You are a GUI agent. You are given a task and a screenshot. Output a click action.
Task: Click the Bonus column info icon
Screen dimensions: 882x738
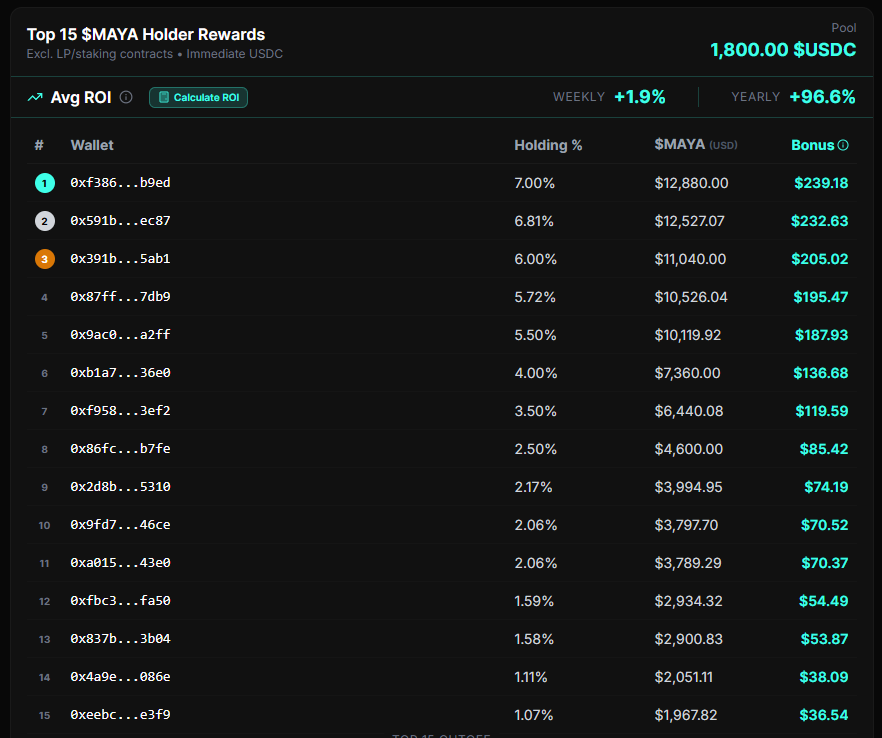pos(843,145)
